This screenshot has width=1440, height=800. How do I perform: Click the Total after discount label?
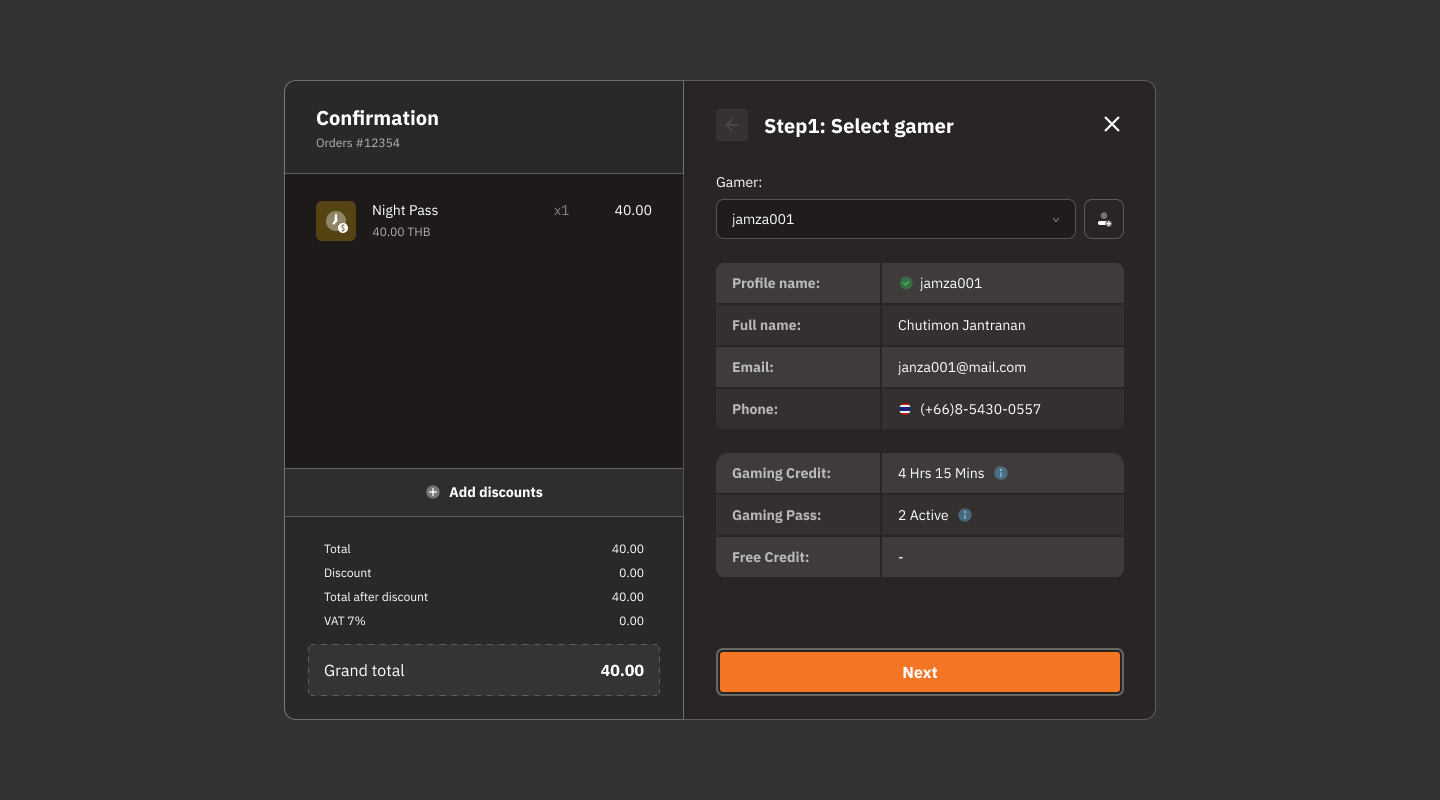tap(376, 597)
